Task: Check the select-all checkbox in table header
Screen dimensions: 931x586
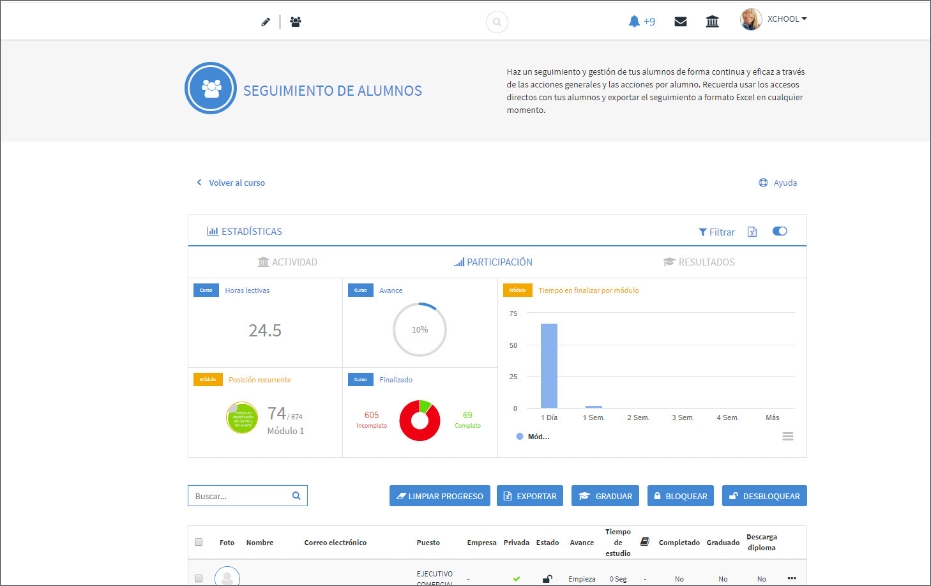Action: 199,542
